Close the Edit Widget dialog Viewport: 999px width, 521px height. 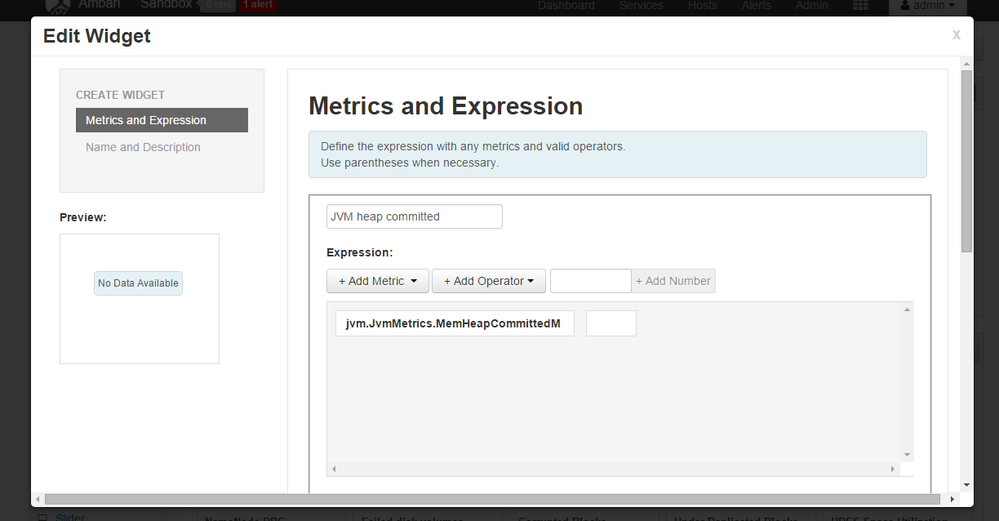(956, 35)
